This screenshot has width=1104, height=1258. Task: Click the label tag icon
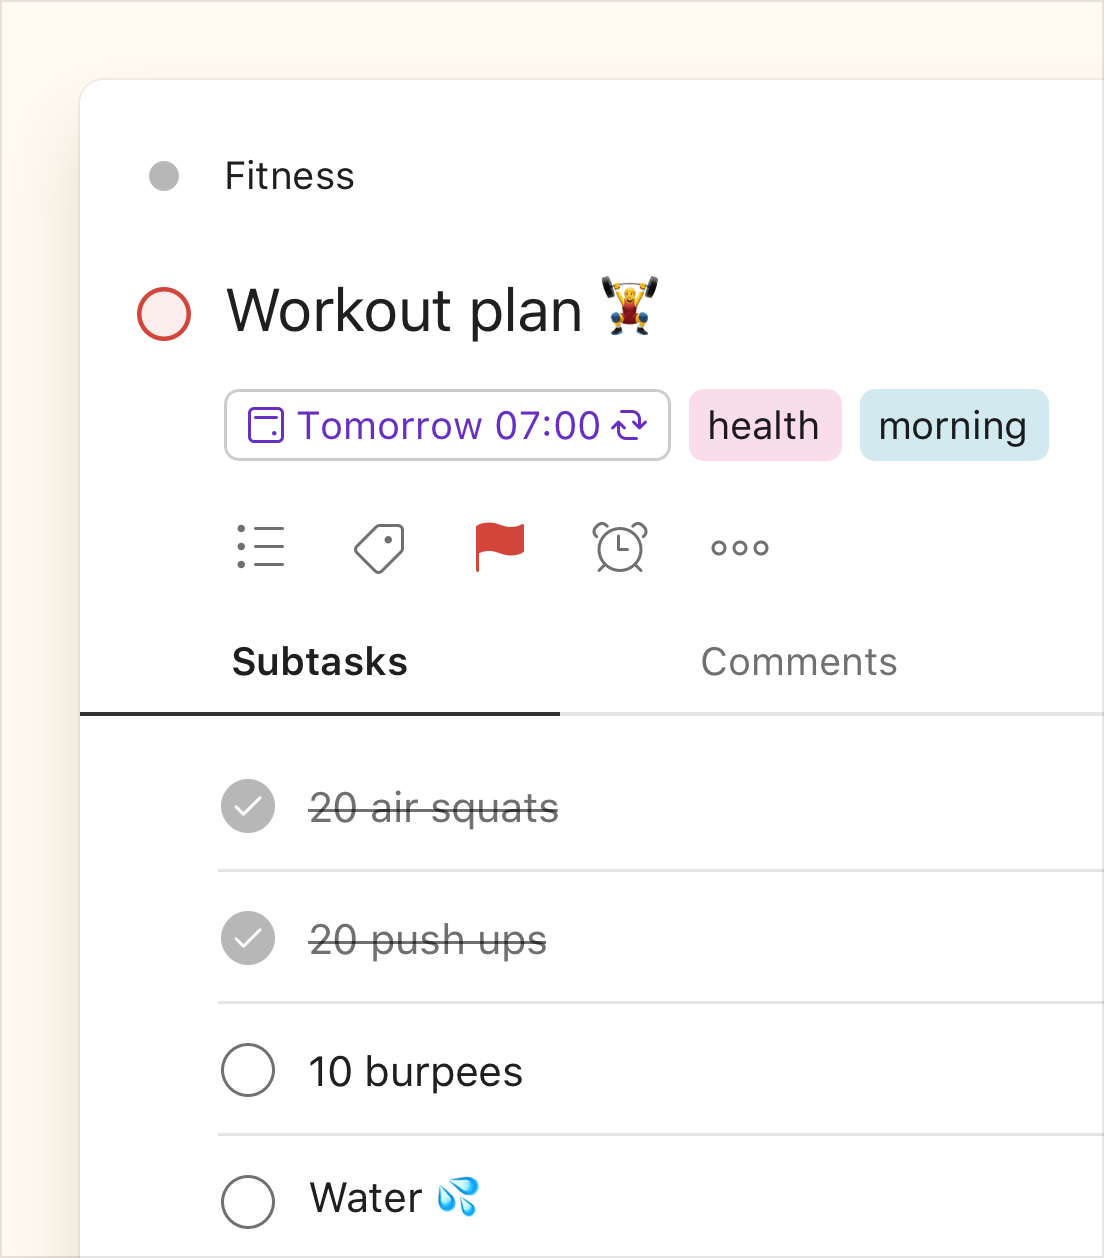(380, 548)
